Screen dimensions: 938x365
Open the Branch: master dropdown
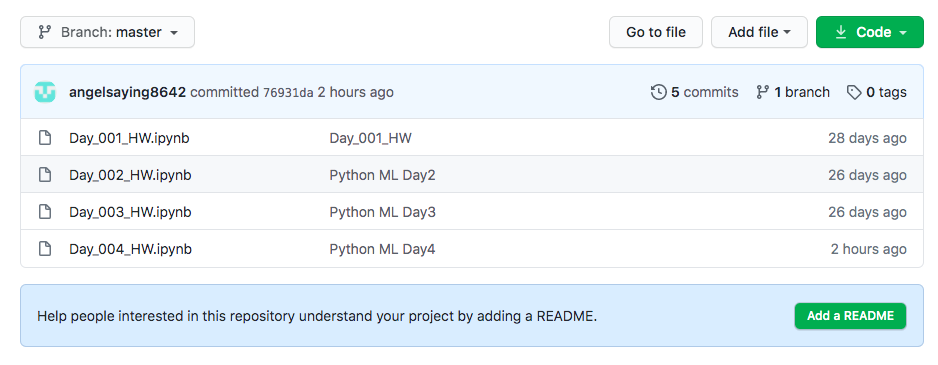(108, 32)
